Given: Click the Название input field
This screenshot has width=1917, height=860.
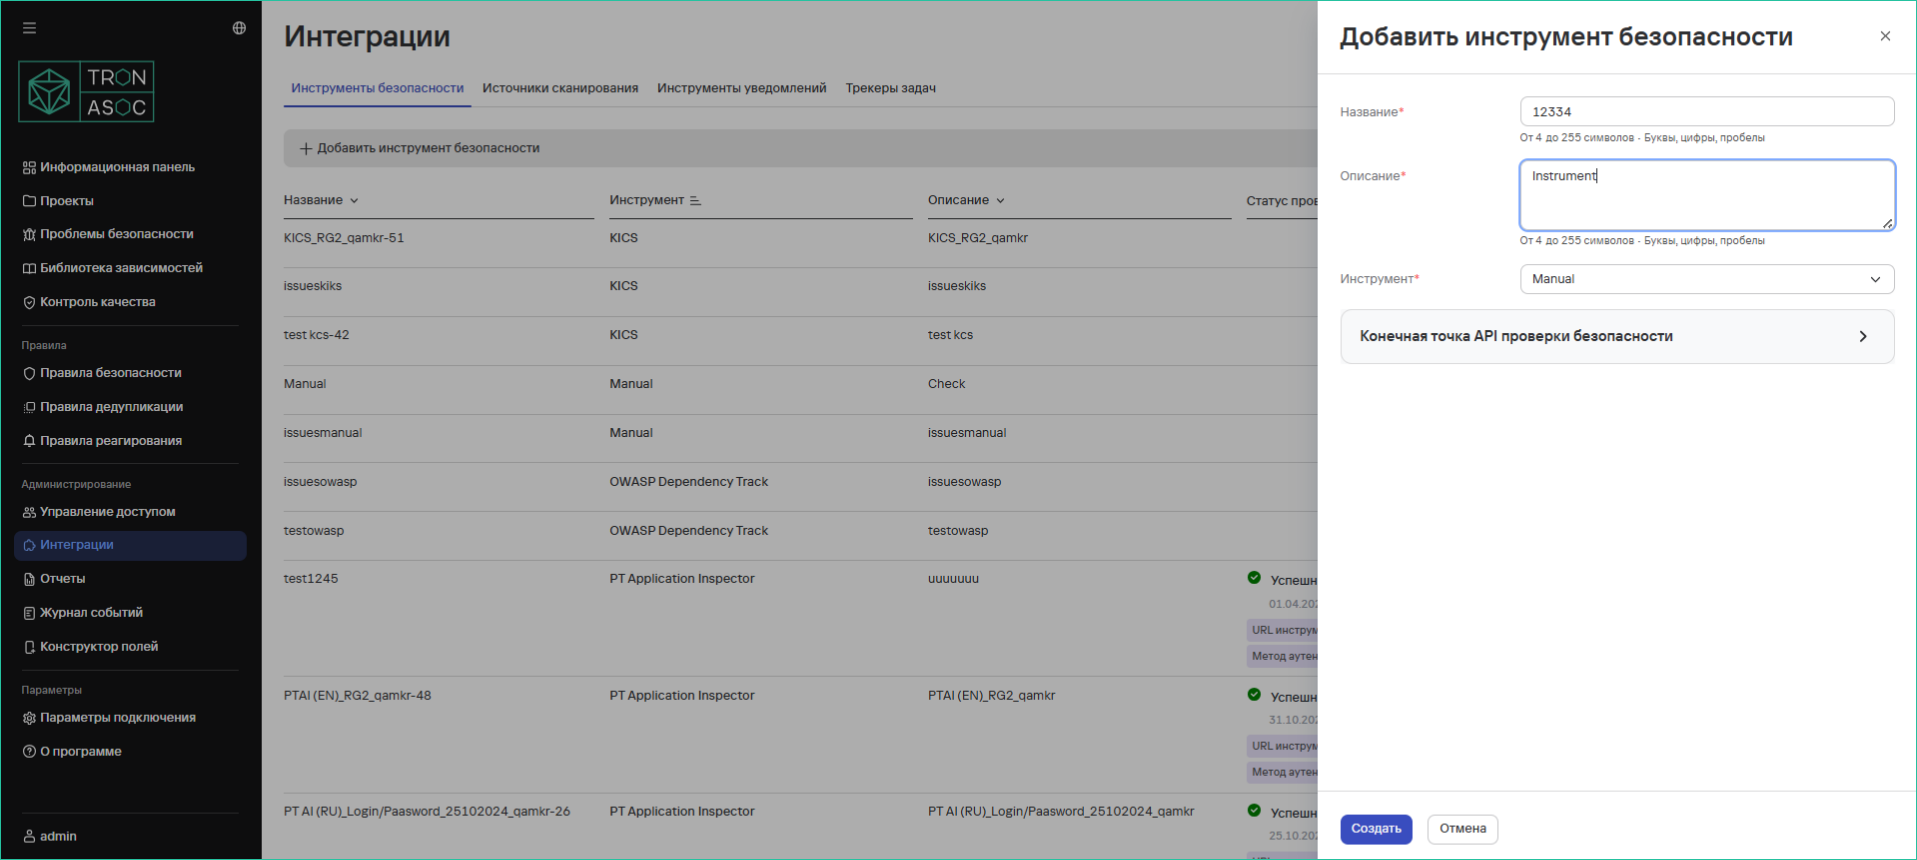Looking at the screenshot, I should coord(1706,112).
